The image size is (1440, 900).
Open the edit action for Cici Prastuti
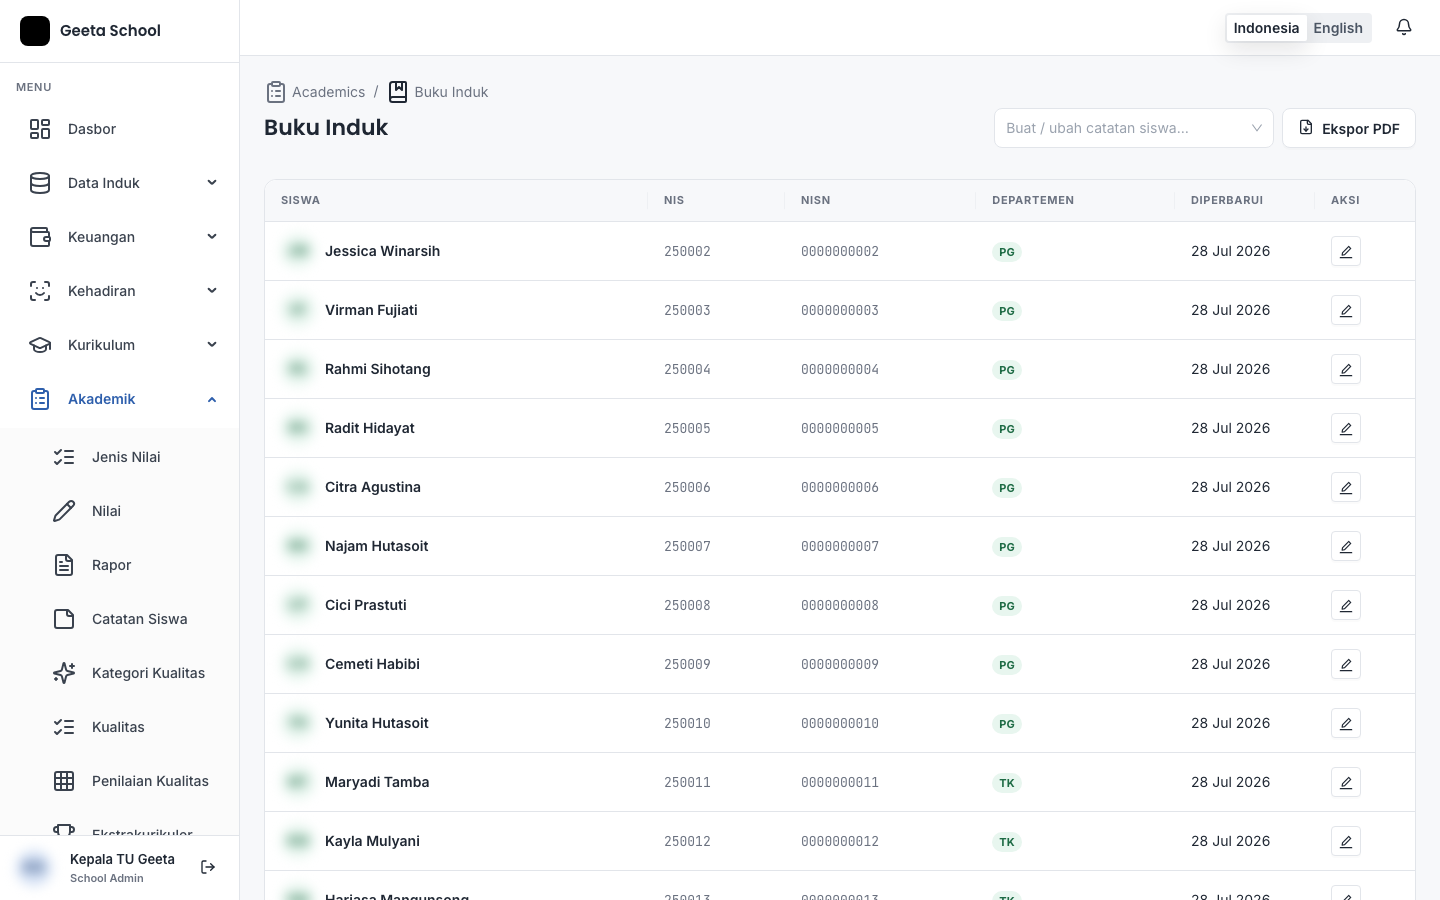1346,605
